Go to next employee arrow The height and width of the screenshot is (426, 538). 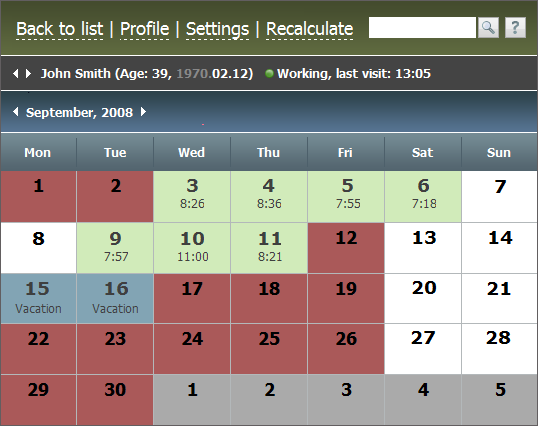(28, 73)
